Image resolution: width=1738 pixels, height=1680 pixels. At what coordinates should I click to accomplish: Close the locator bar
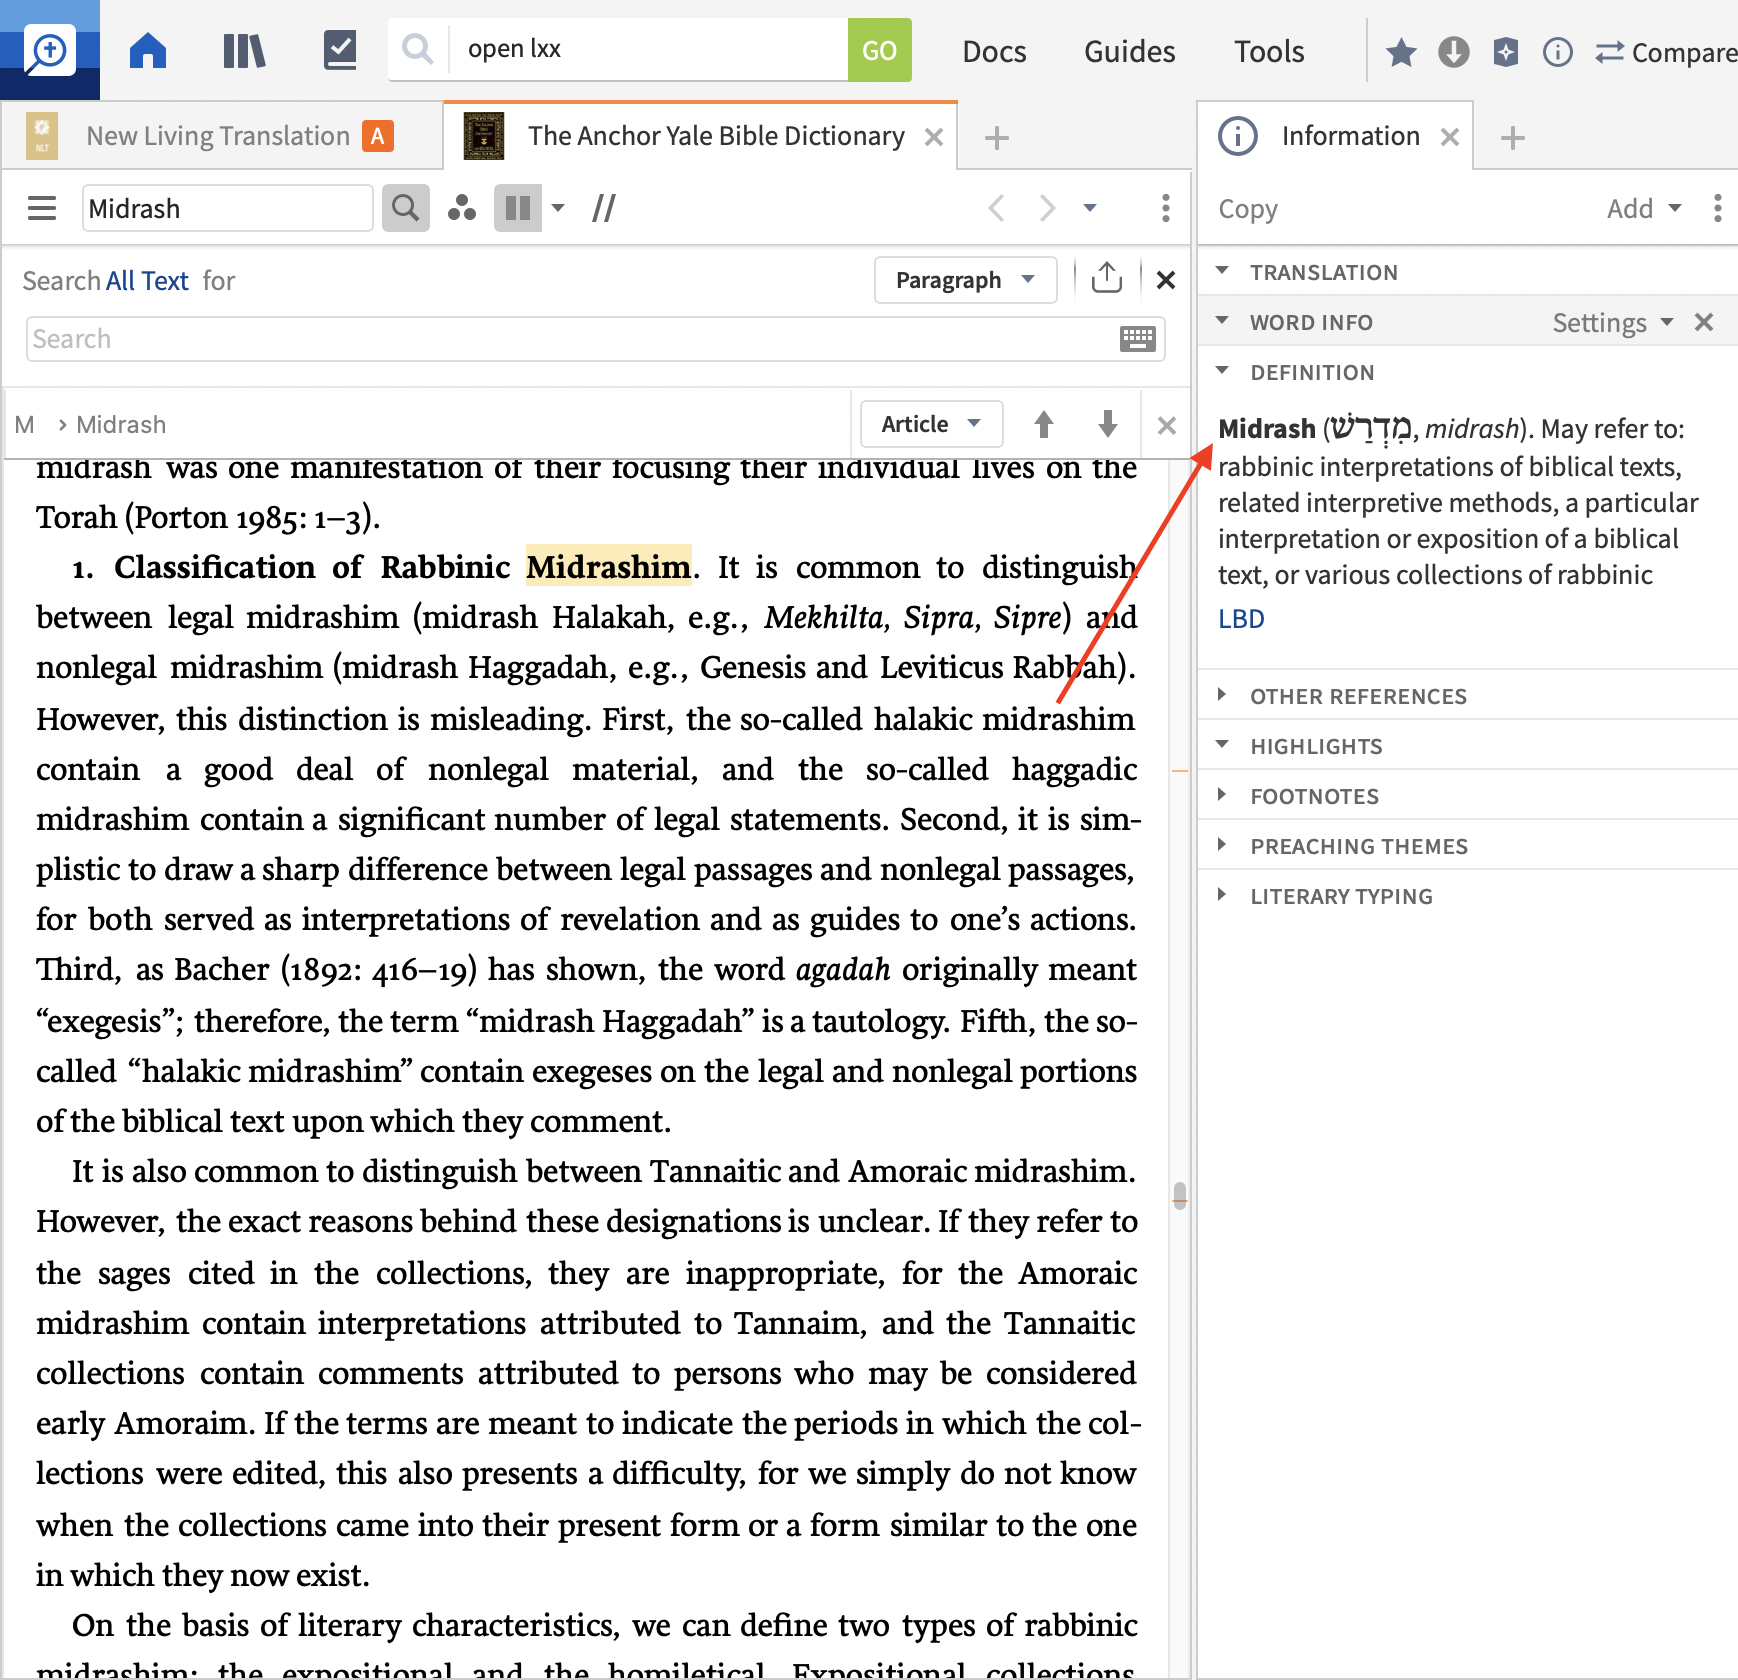[1166, 426]
